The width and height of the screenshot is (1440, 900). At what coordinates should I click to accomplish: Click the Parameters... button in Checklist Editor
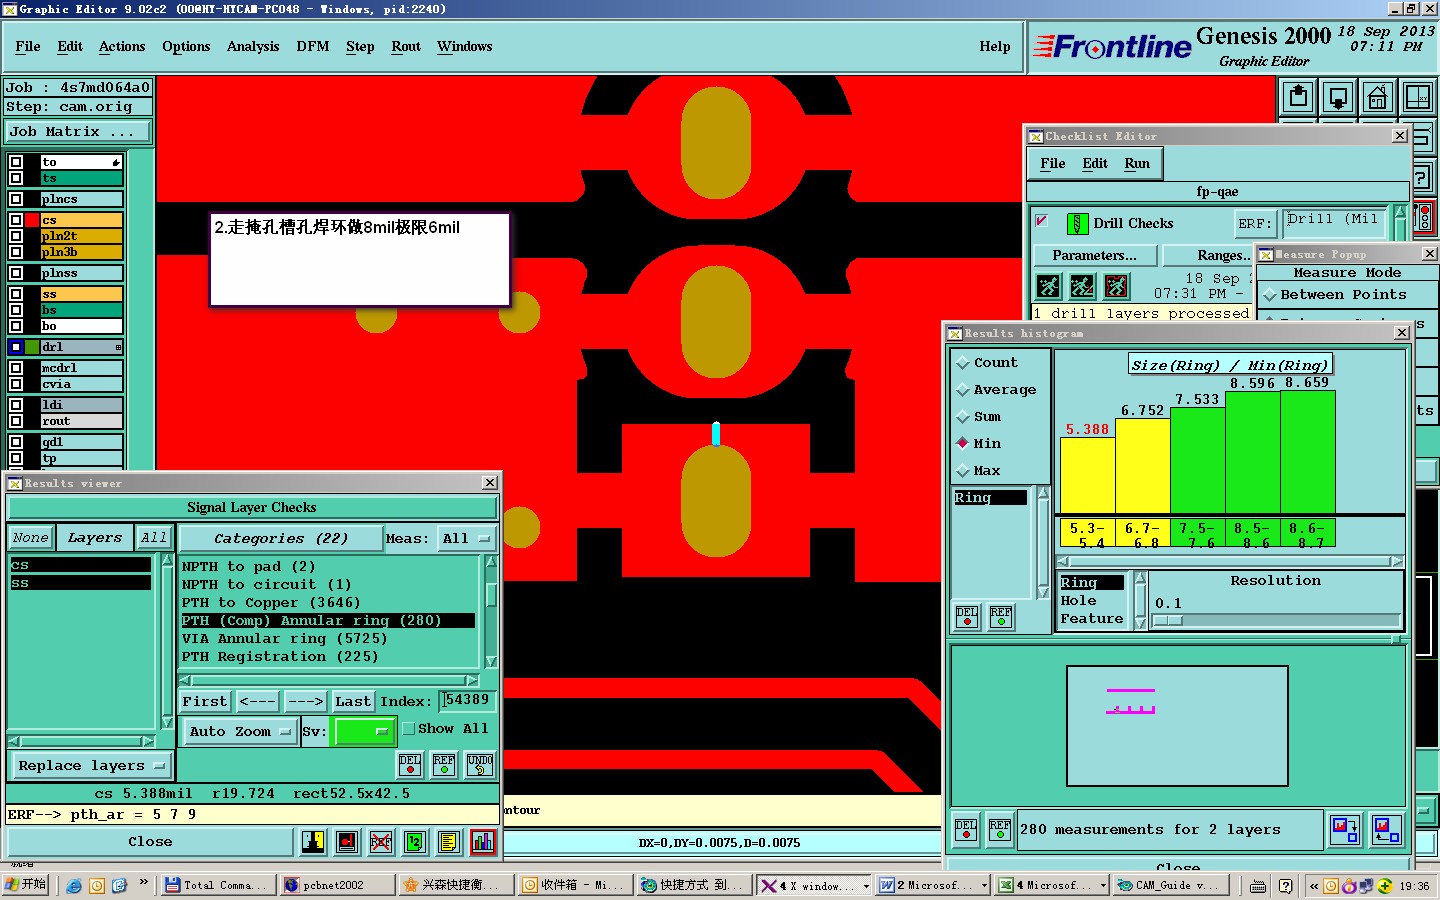(1094, 256)
